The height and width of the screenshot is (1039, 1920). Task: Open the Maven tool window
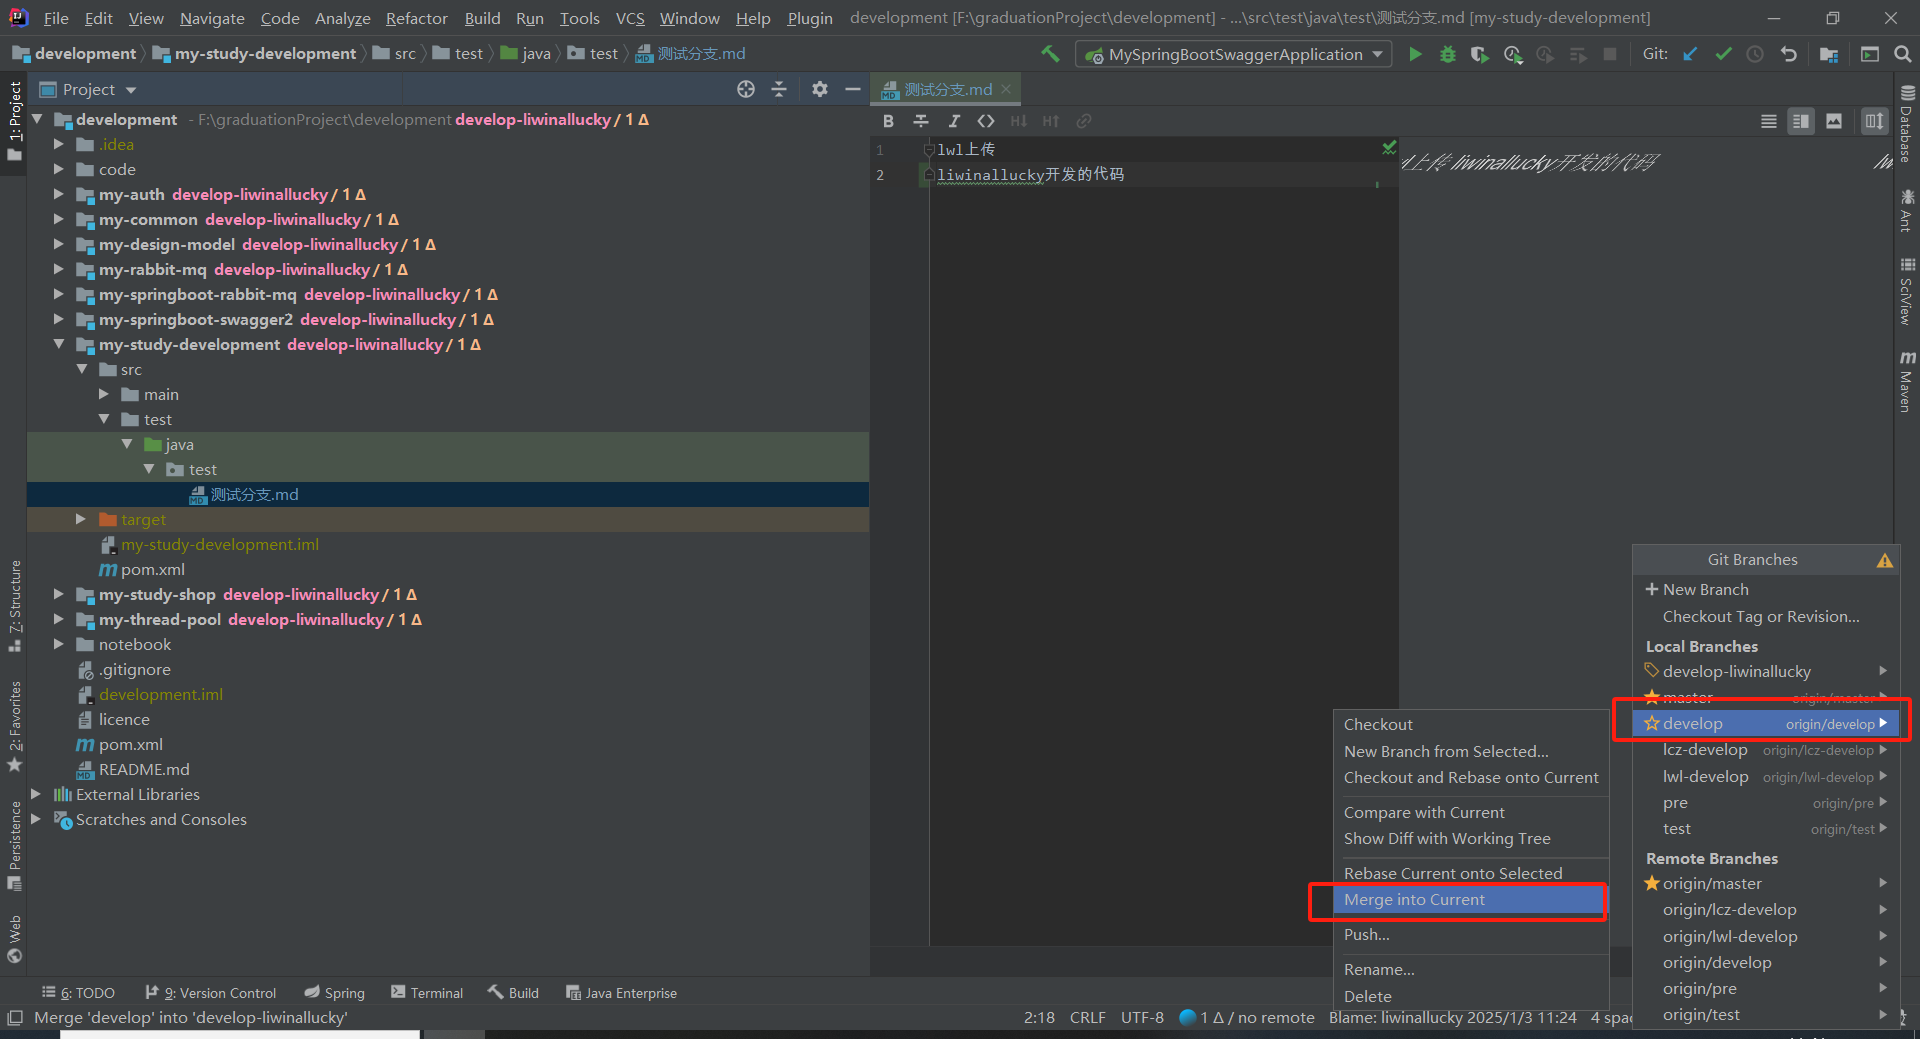point(1907,381)
